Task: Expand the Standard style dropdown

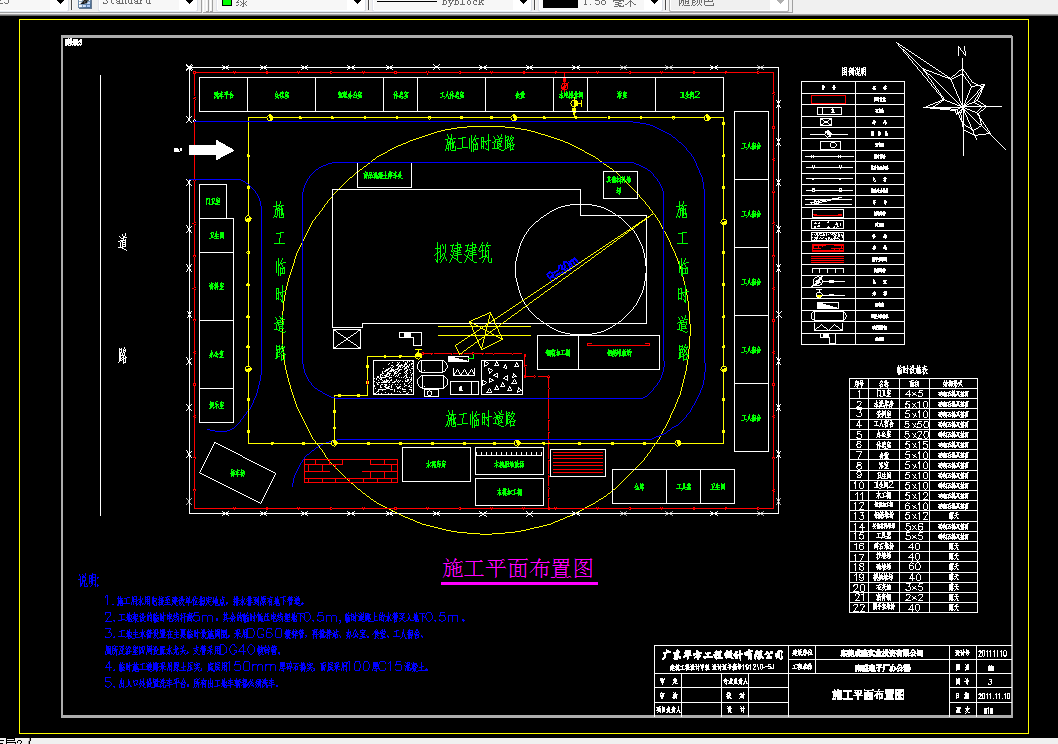Action: click(190, 4)
